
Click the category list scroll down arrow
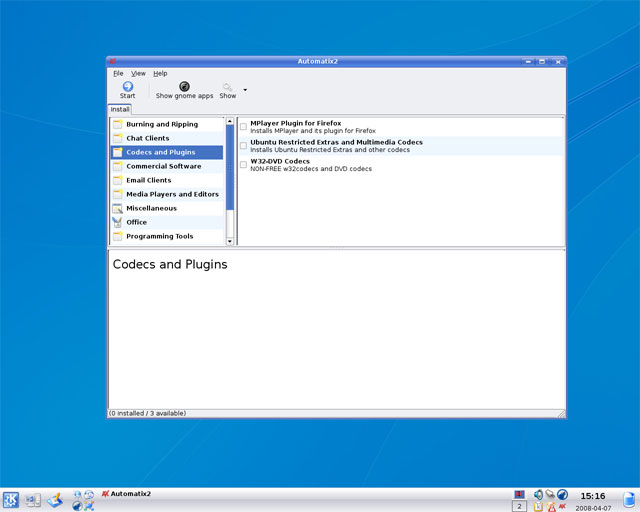[x=230, y=241]
